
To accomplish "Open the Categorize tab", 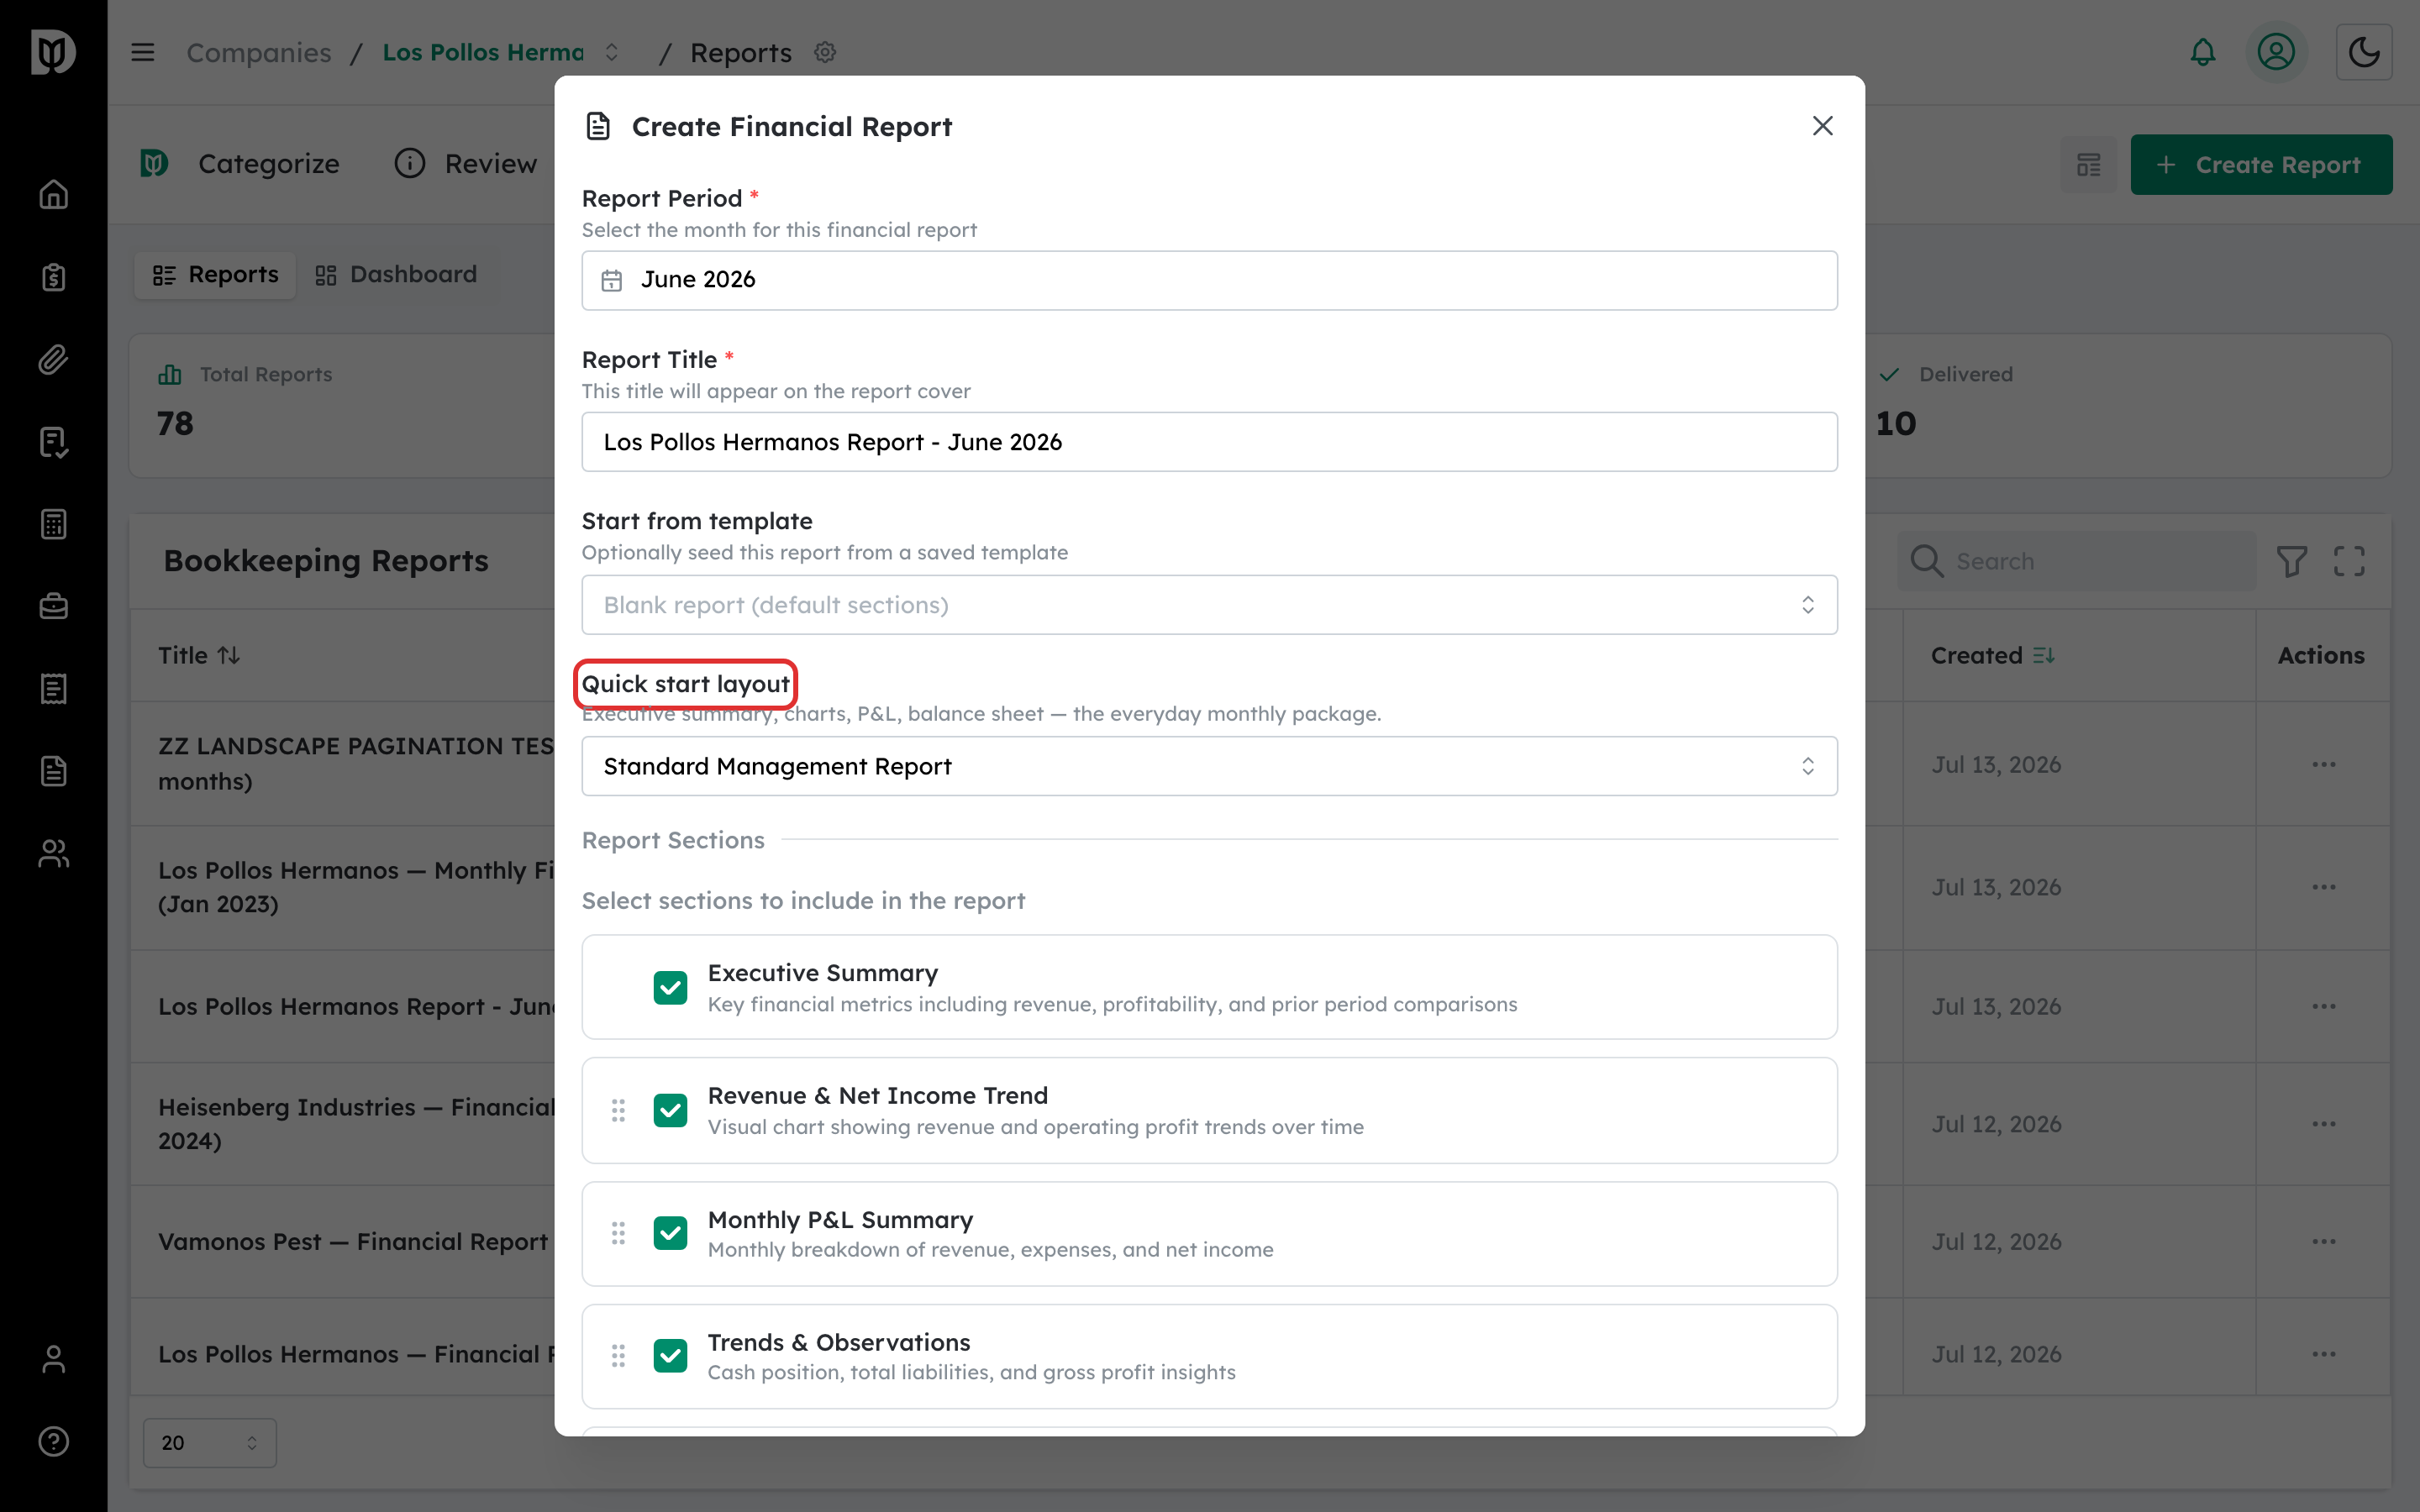I will click(240, 164).
